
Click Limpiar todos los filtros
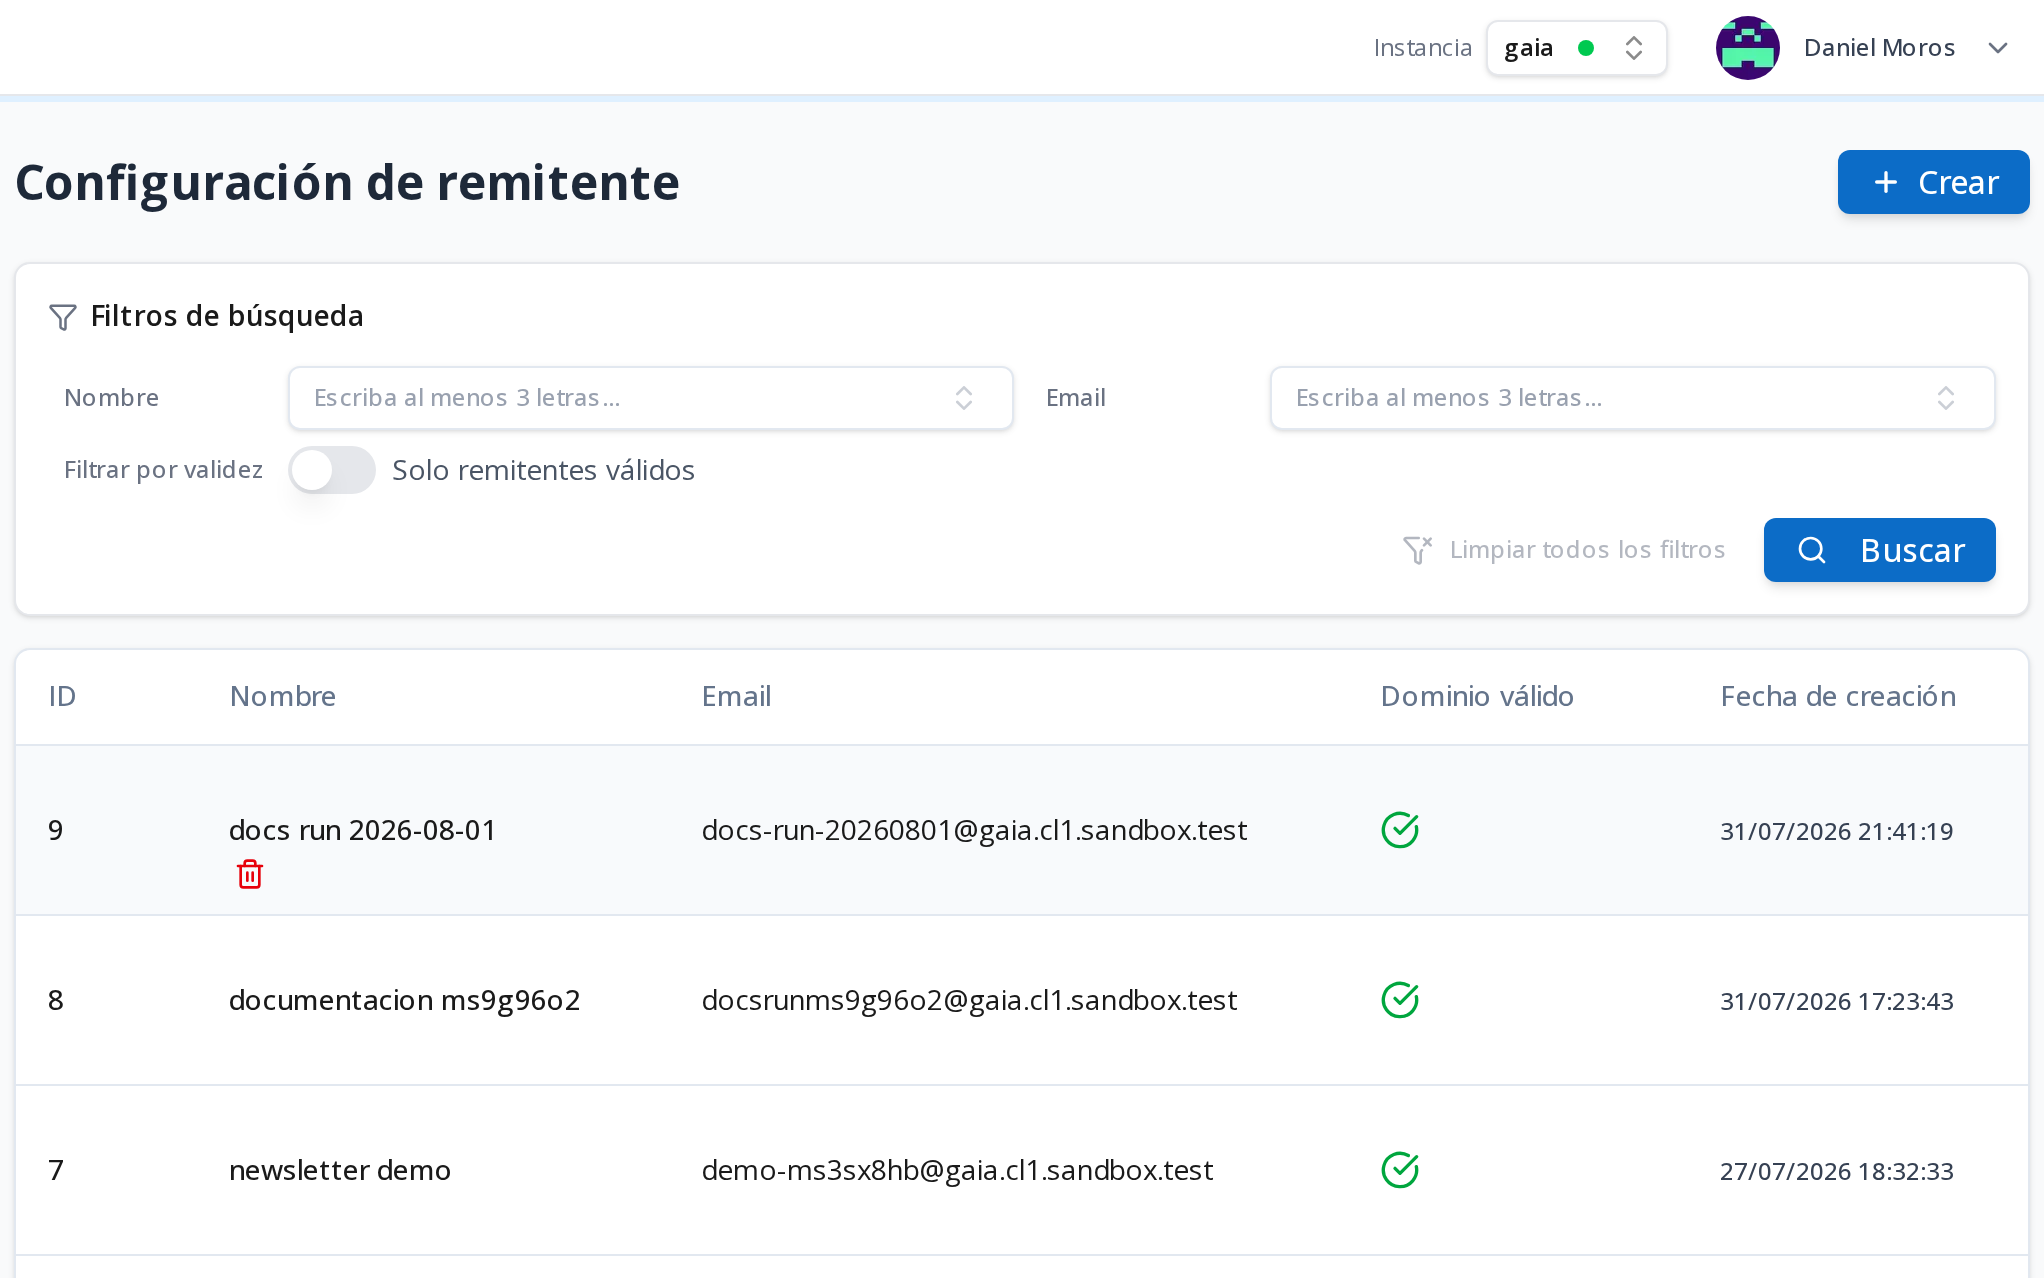coord(1564,550)
